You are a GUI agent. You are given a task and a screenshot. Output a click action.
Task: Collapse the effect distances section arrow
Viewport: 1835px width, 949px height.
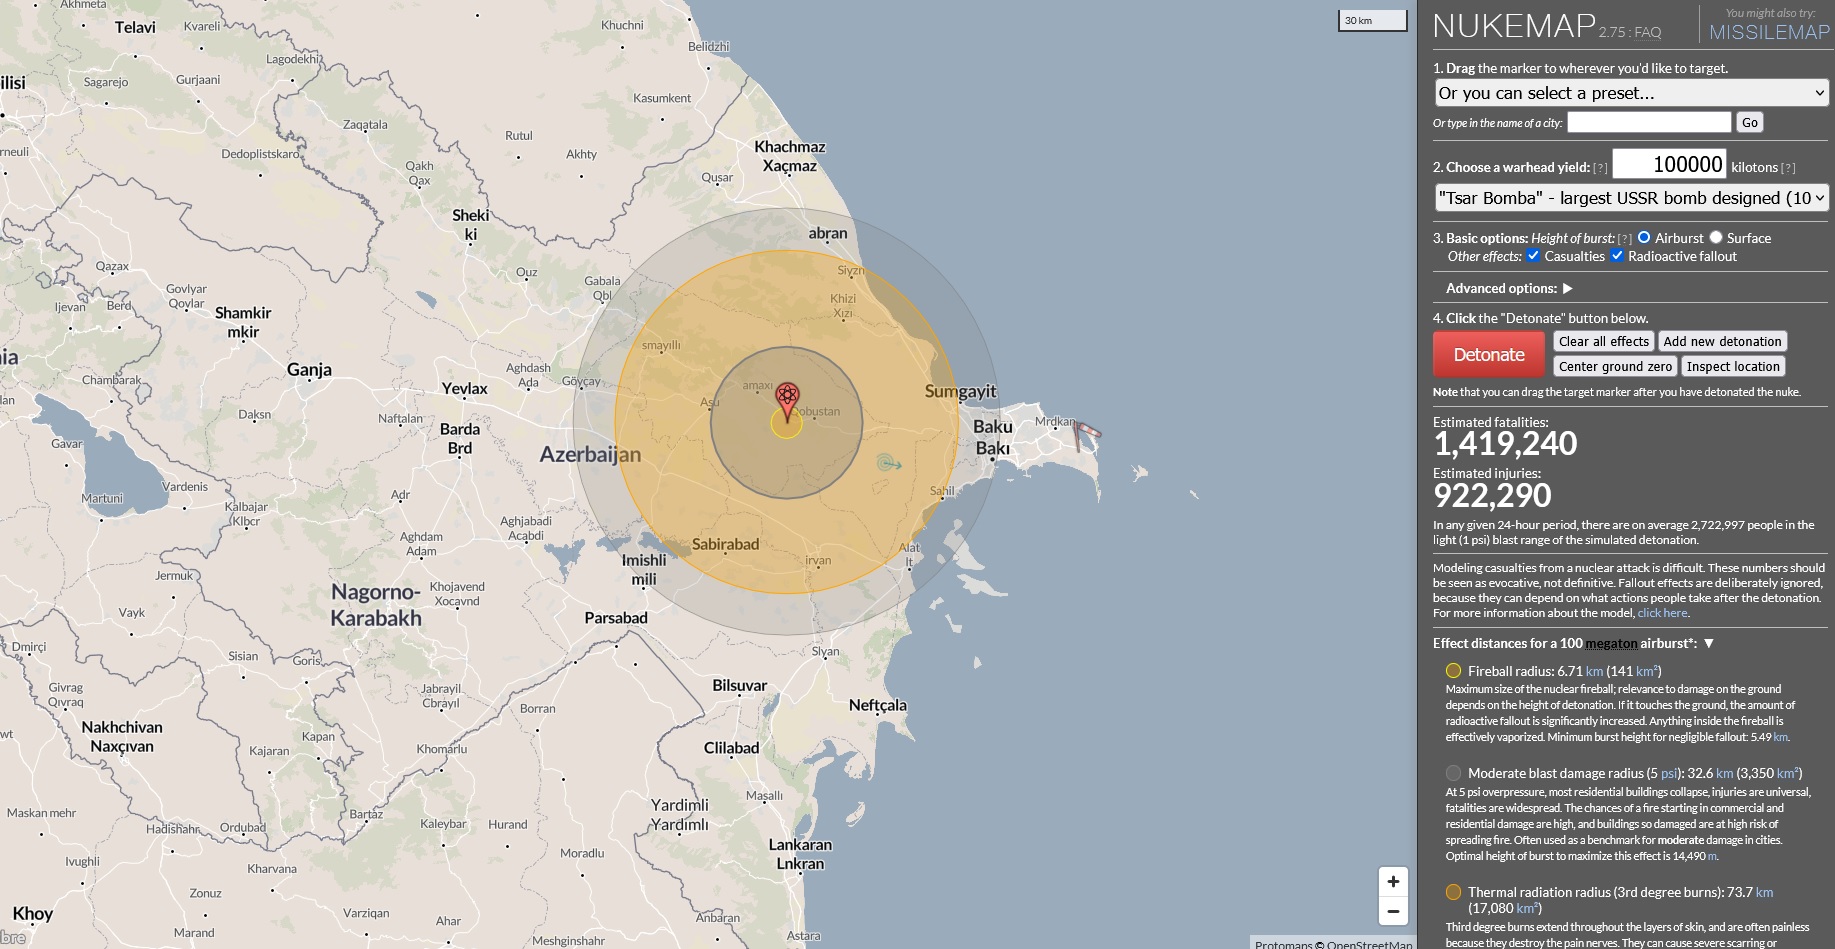[x=1709, y=643]
